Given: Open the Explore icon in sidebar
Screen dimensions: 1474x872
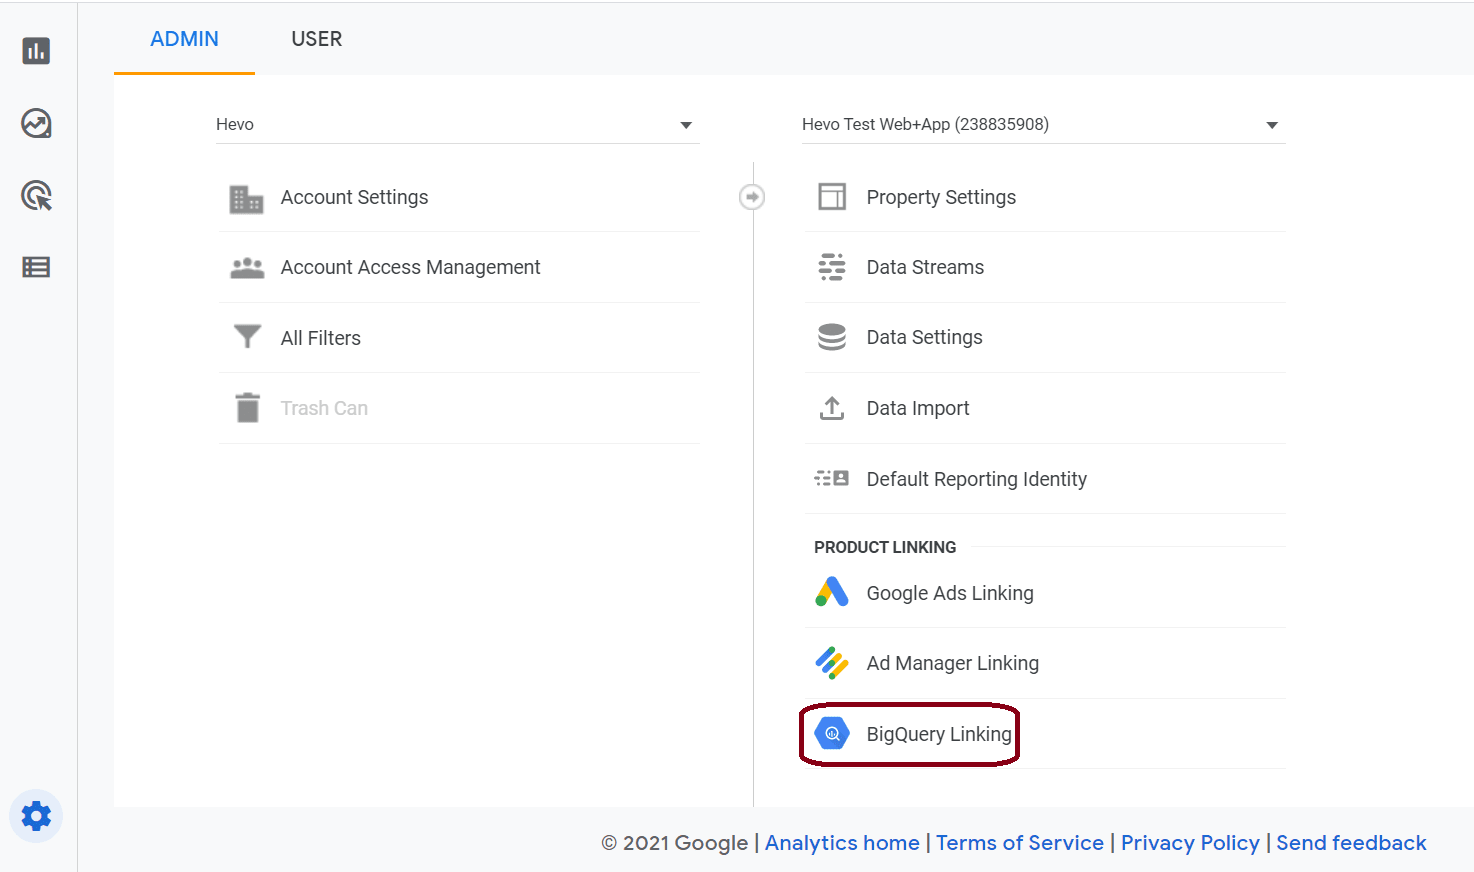Looking at the screenshot, I should coord(36,123).
